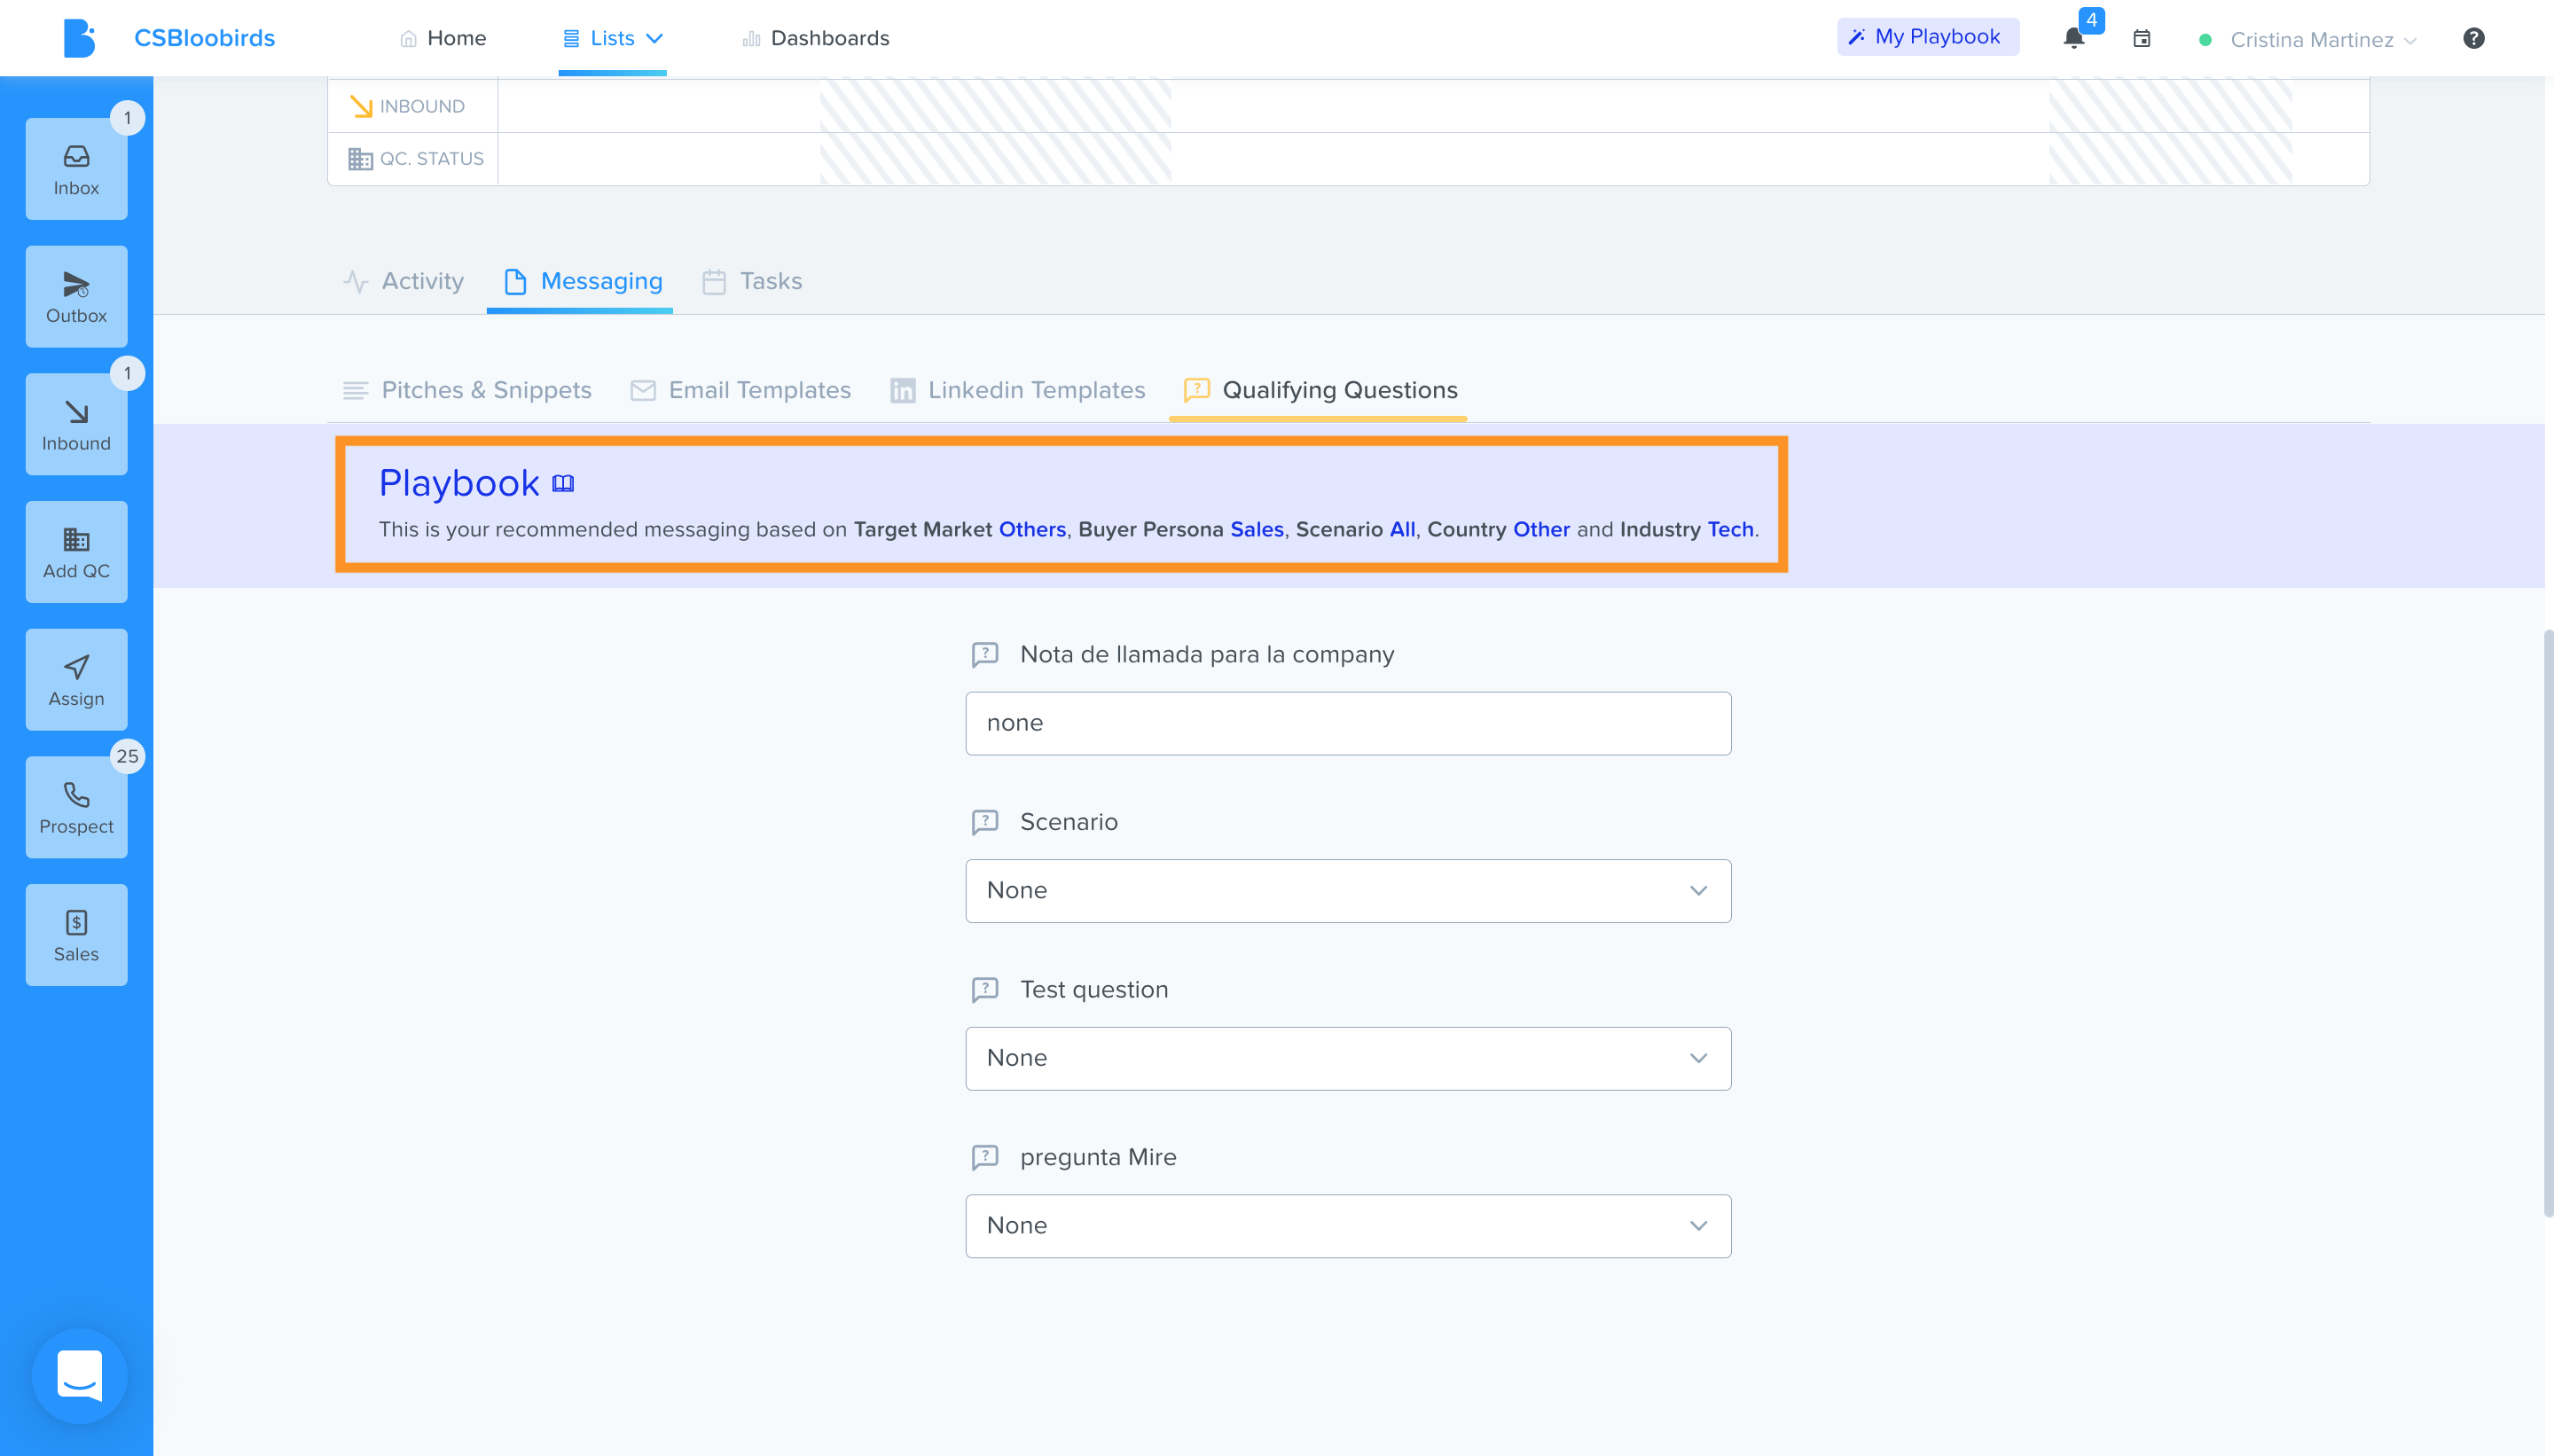
Task: Open the Assign sidebar item
Action: 76,680
